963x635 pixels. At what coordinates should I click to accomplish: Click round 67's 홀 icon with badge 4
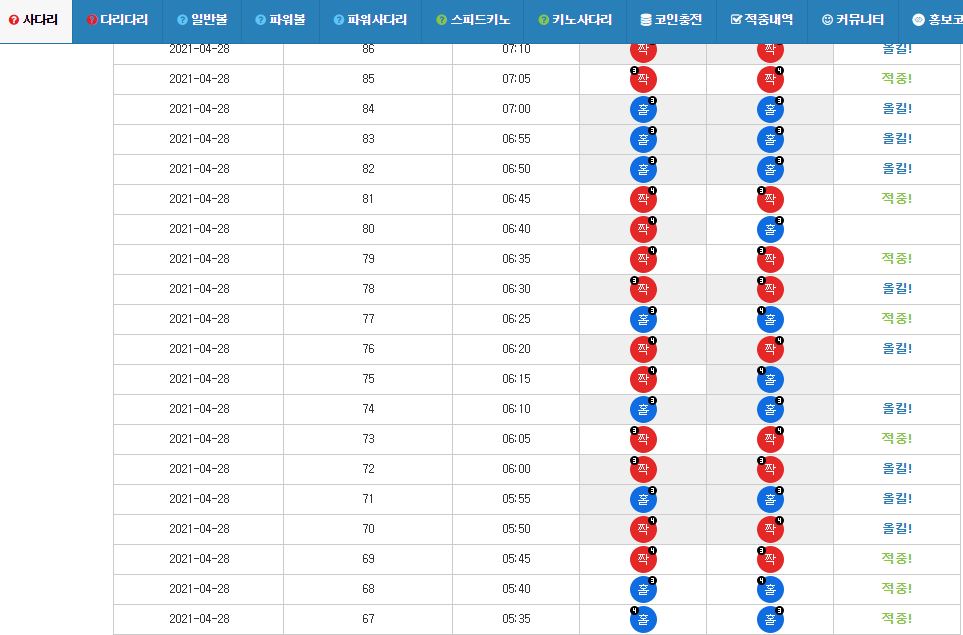point(643,619)
